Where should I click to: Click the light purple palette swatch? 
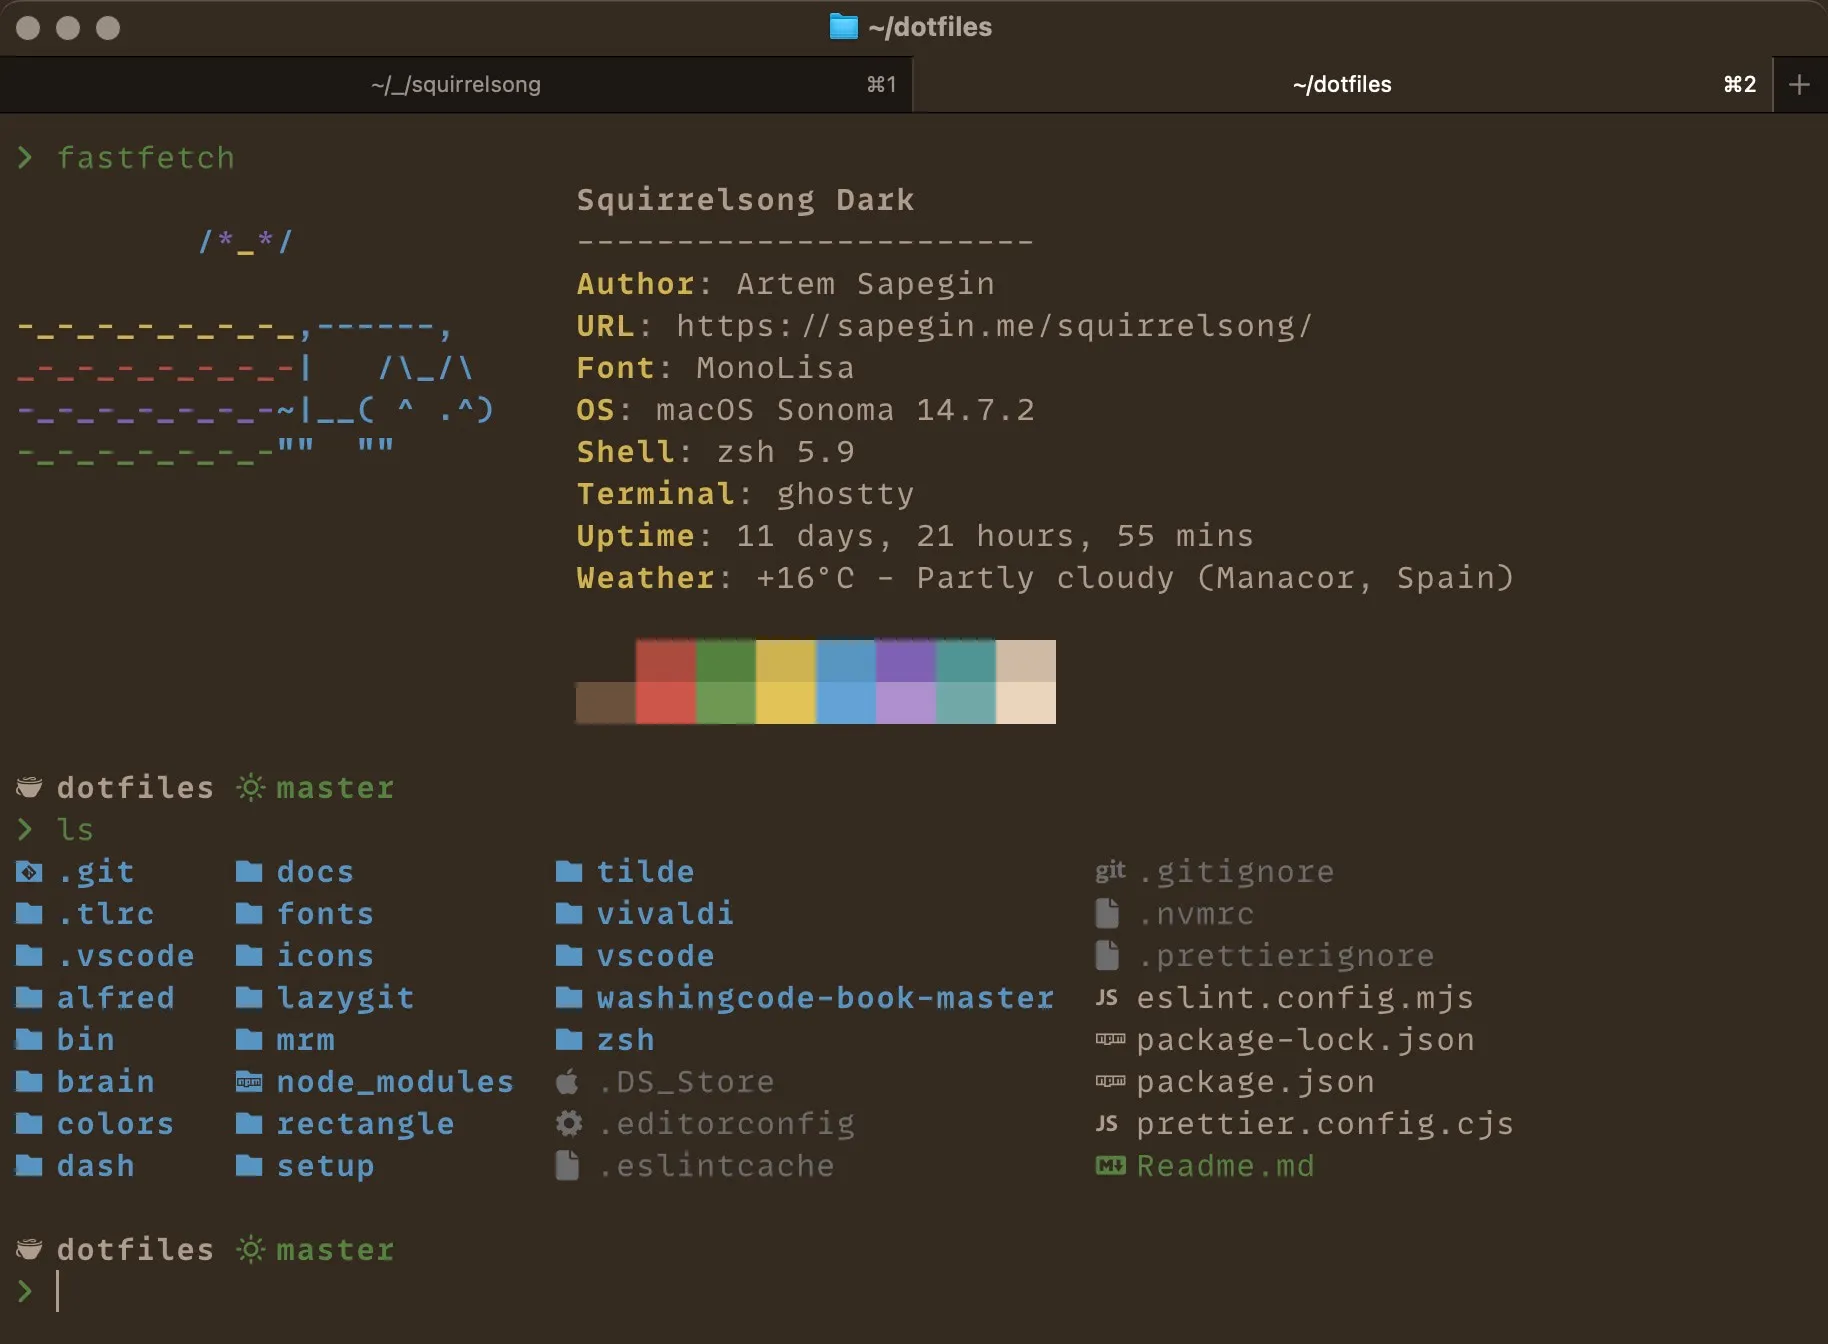point(905,703)
